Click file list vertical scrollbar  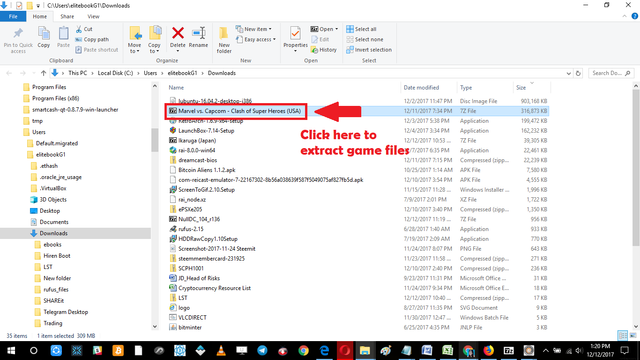click(x=636, y=167)
